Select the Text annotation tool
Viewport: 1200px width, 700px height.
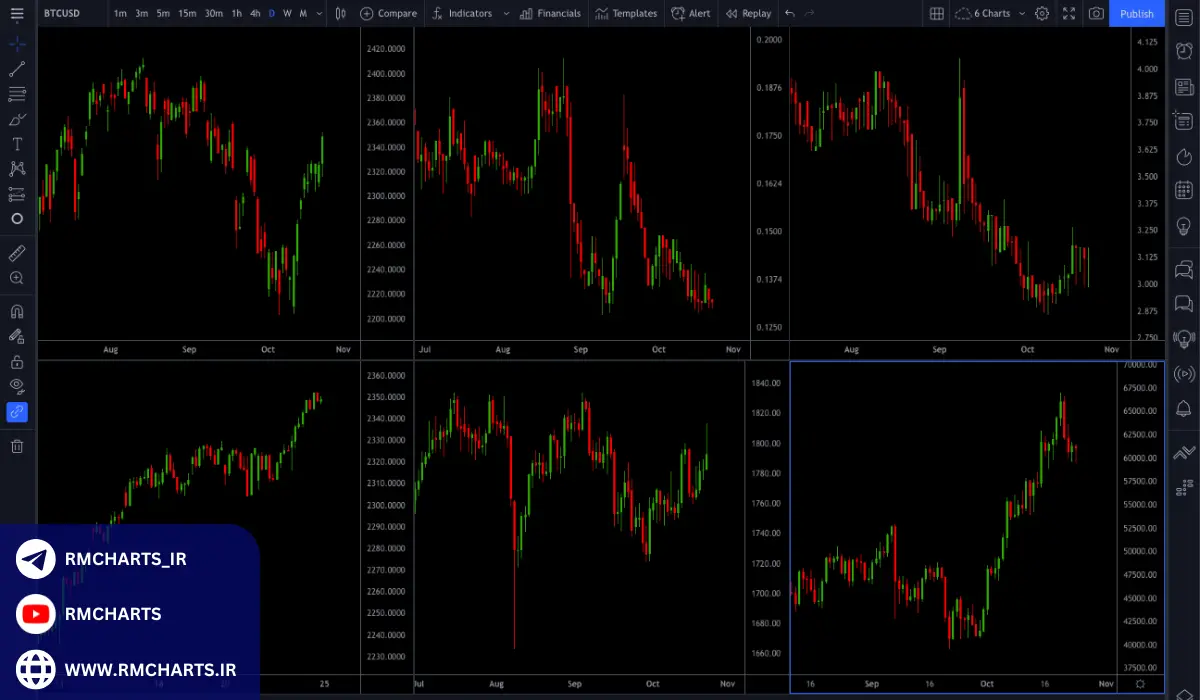pyautogui.click(x=17, y=144)
